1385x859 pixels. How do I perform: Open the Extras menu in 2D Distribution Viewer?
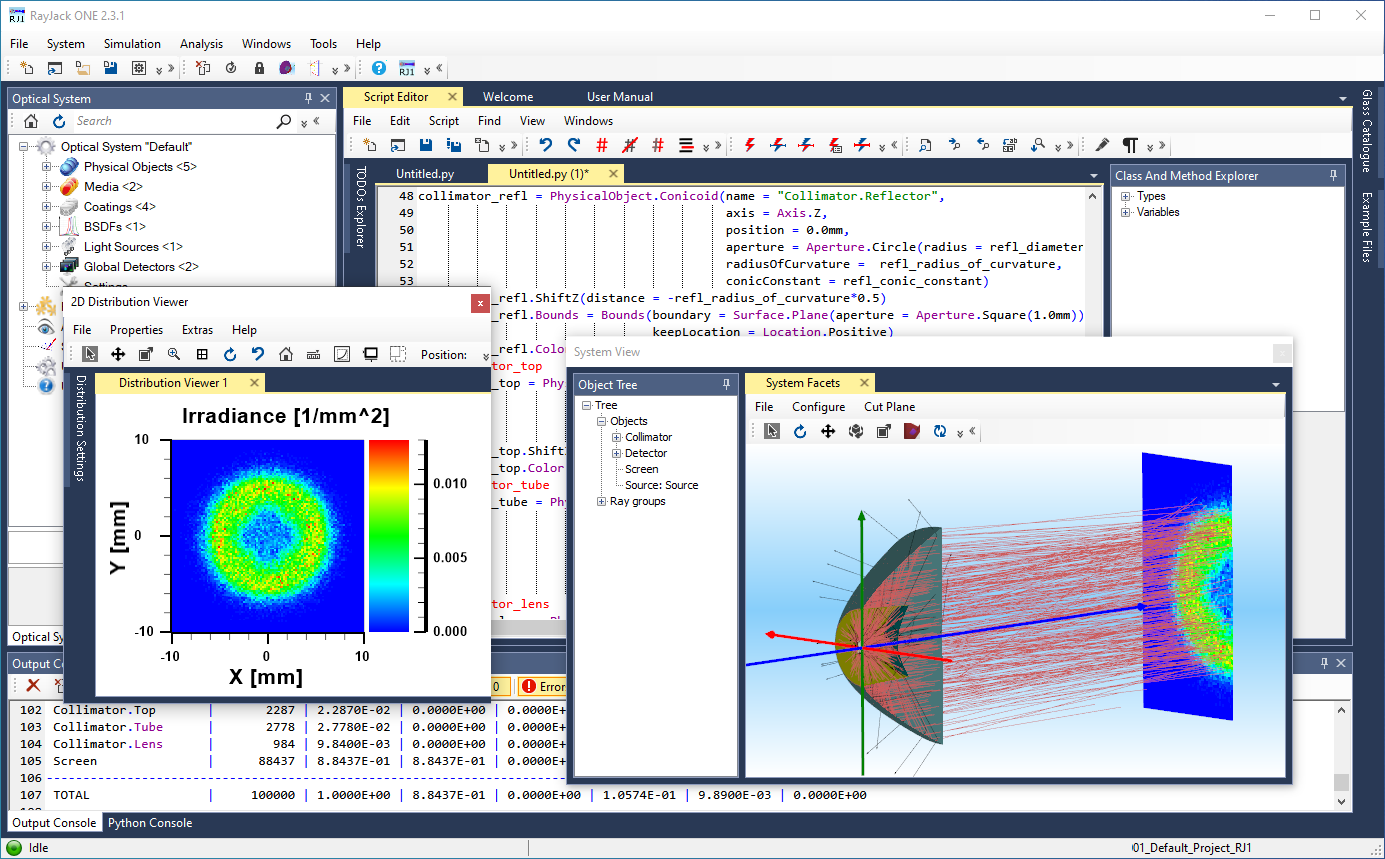tap(197, 330)
